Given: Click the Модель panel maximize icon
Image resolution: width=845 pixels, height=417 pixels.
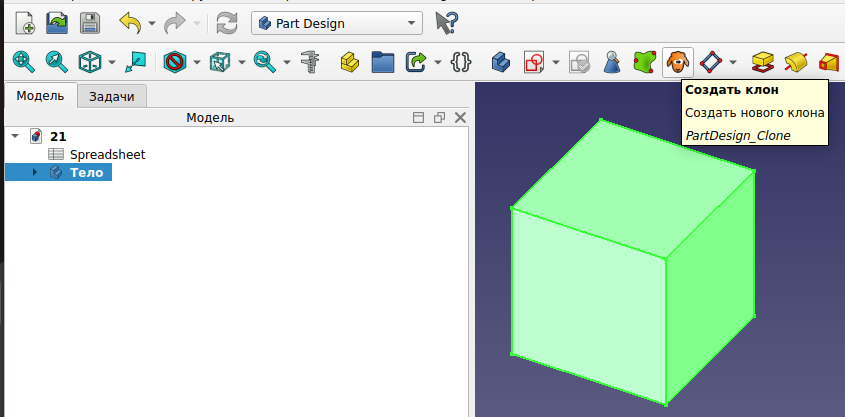Looking at the screenshot, I should point(418,117).
